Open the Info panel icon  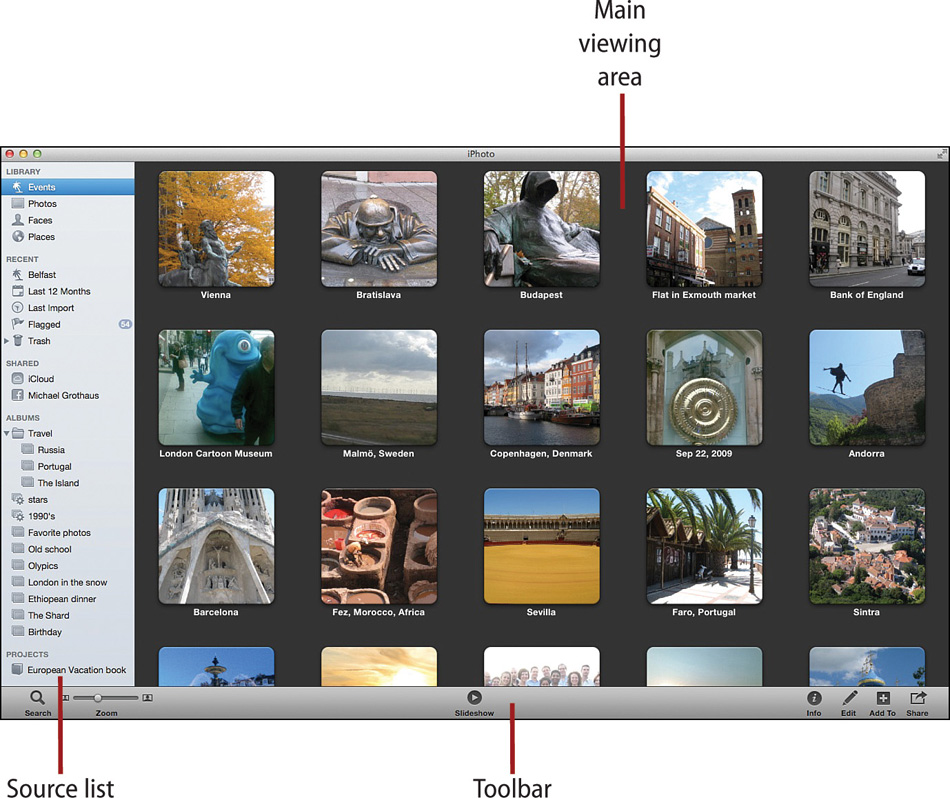tap(814, 698)
